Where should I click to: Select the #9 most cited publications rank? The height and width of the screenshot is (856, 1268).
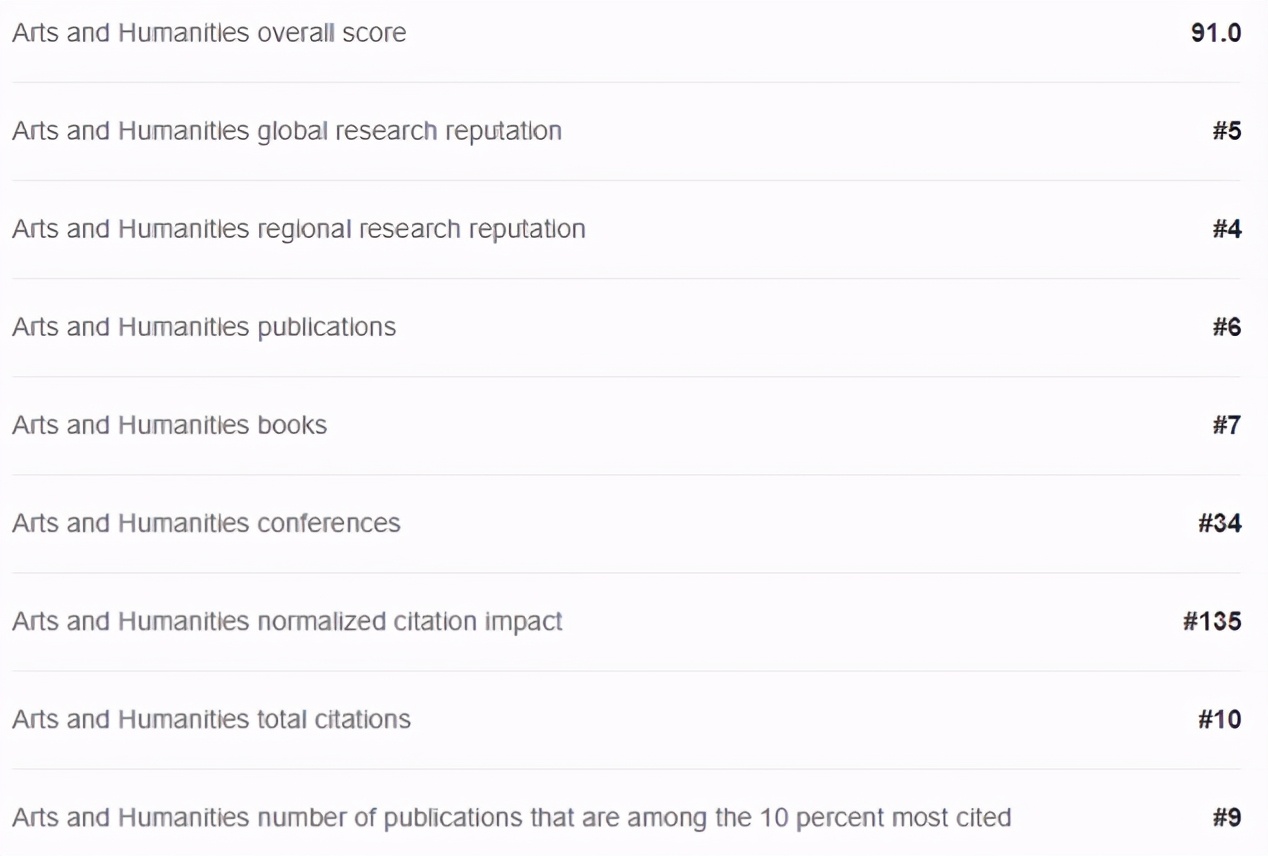point(1226,817)
